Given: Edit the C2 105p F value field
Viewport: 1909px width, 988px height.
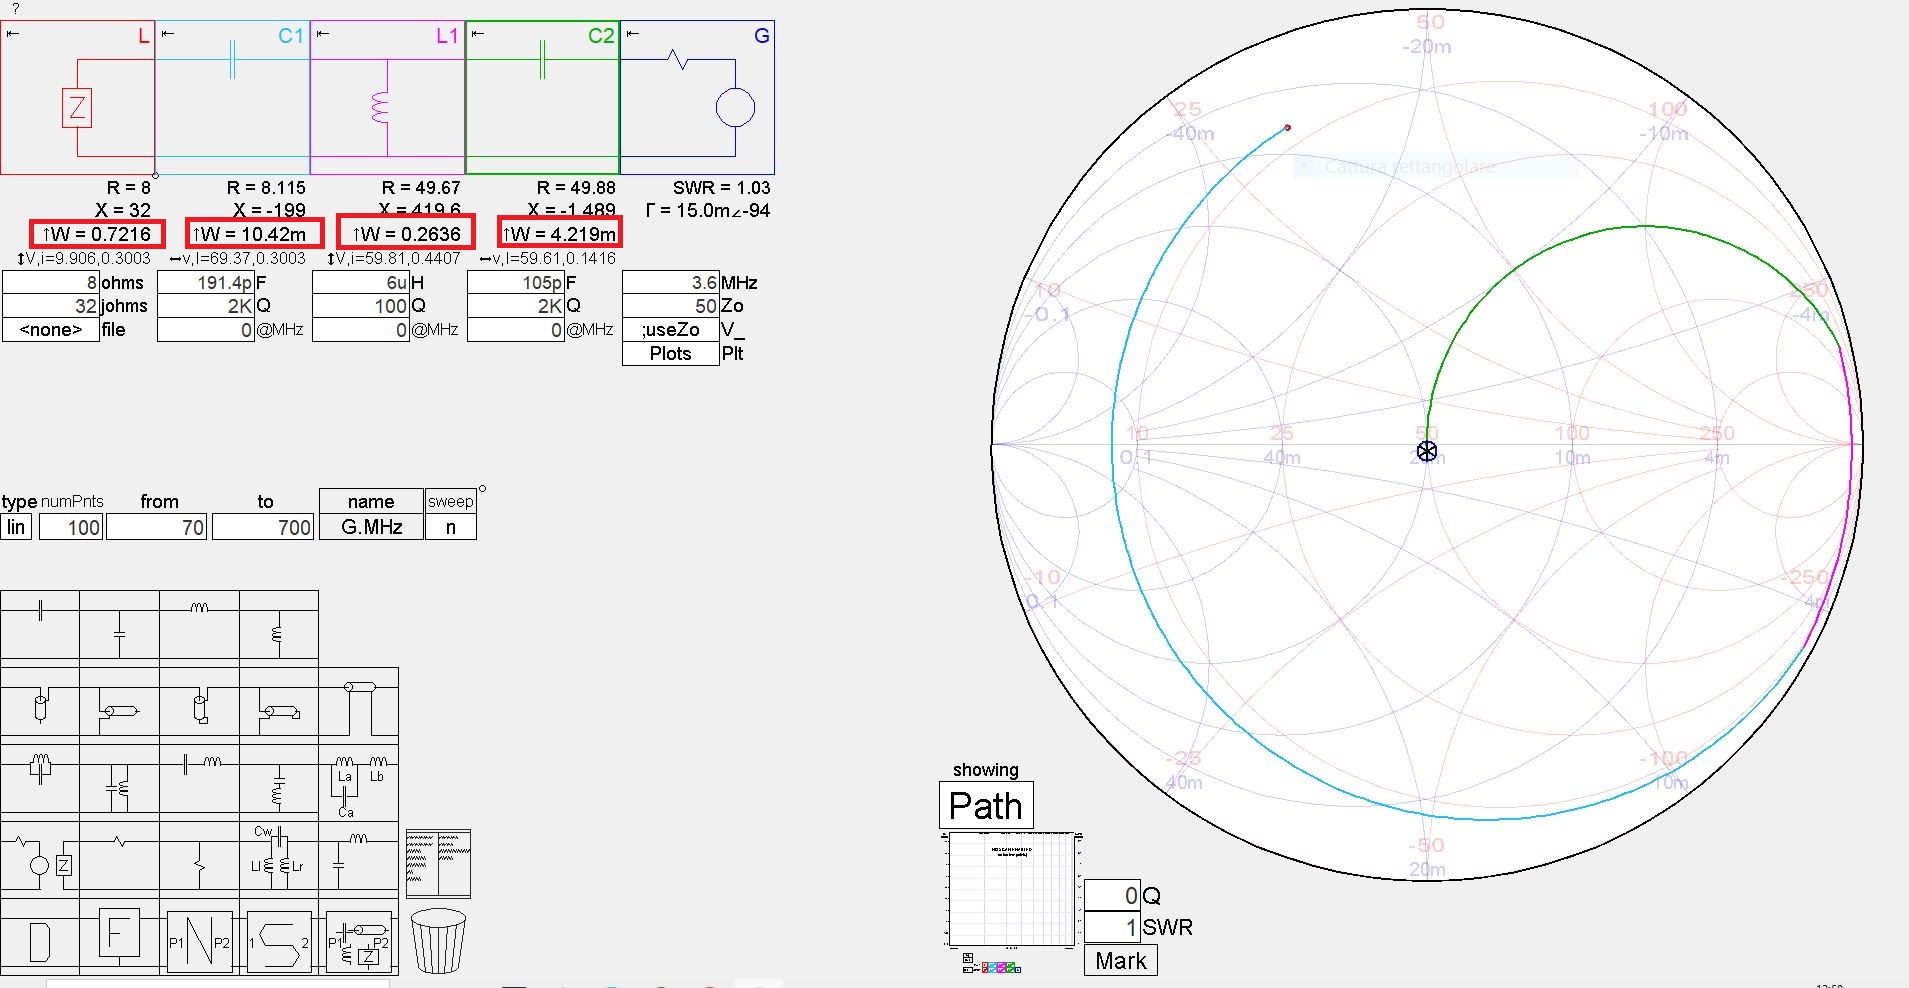Looking at the screenshot, I should [516, 282].
